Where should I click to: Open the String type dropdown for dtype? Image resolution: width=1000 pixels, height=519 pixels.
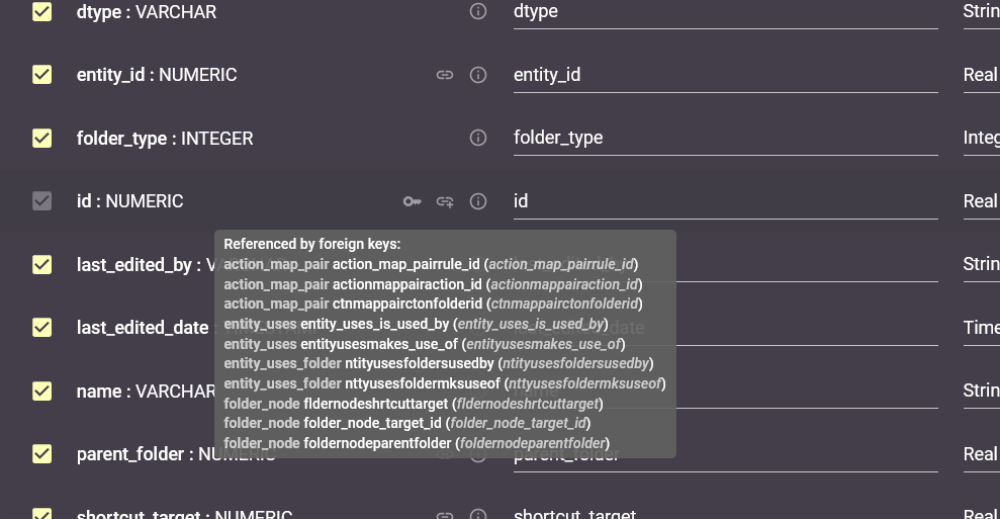click(x=979, y=12)
